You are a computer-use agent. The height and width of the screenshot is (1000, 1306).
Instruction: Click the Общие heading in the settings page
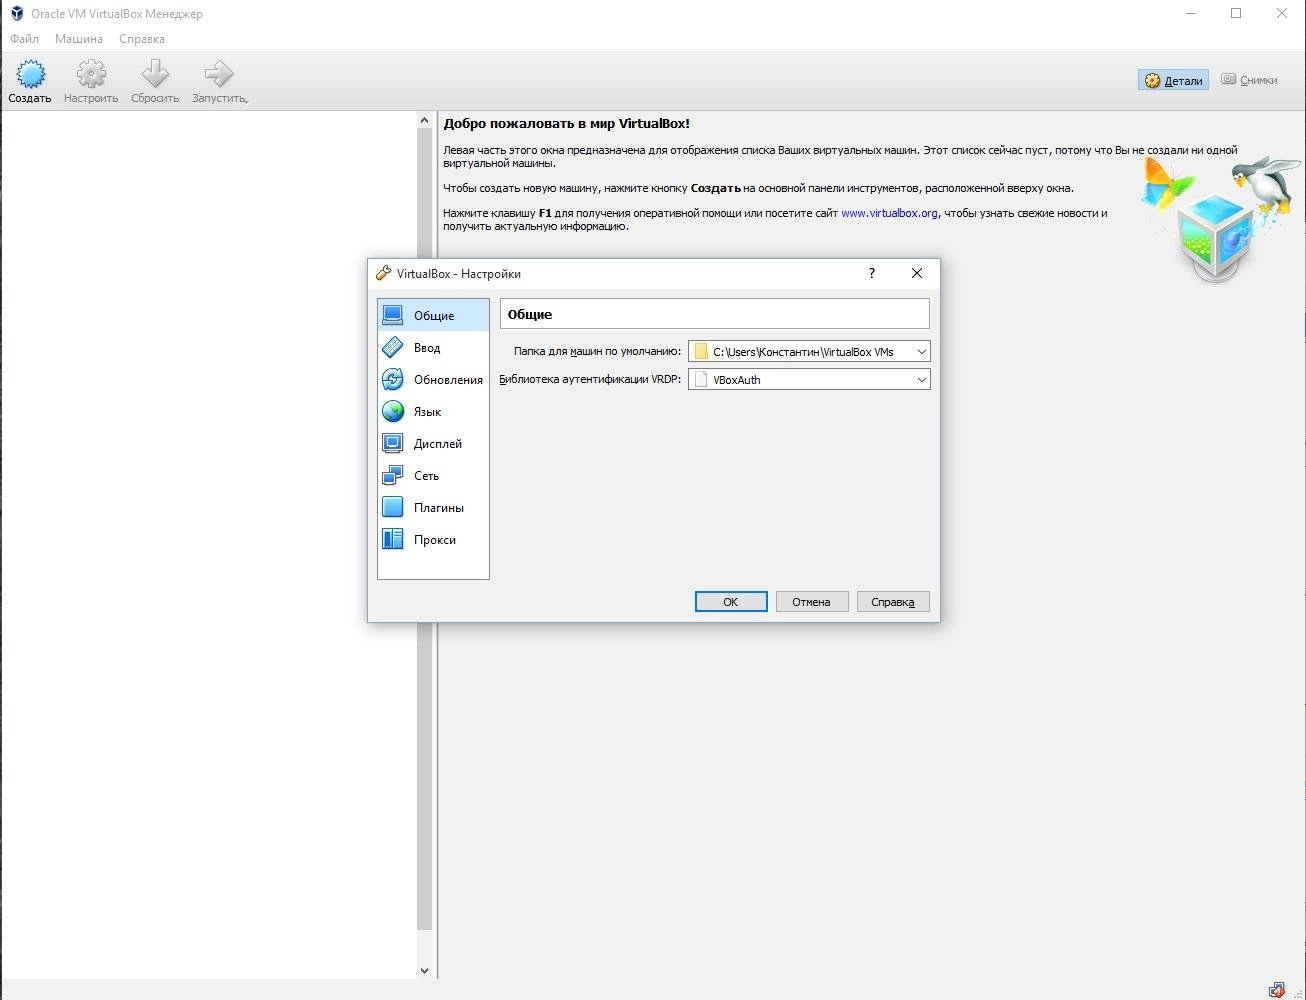click(530, 314)
